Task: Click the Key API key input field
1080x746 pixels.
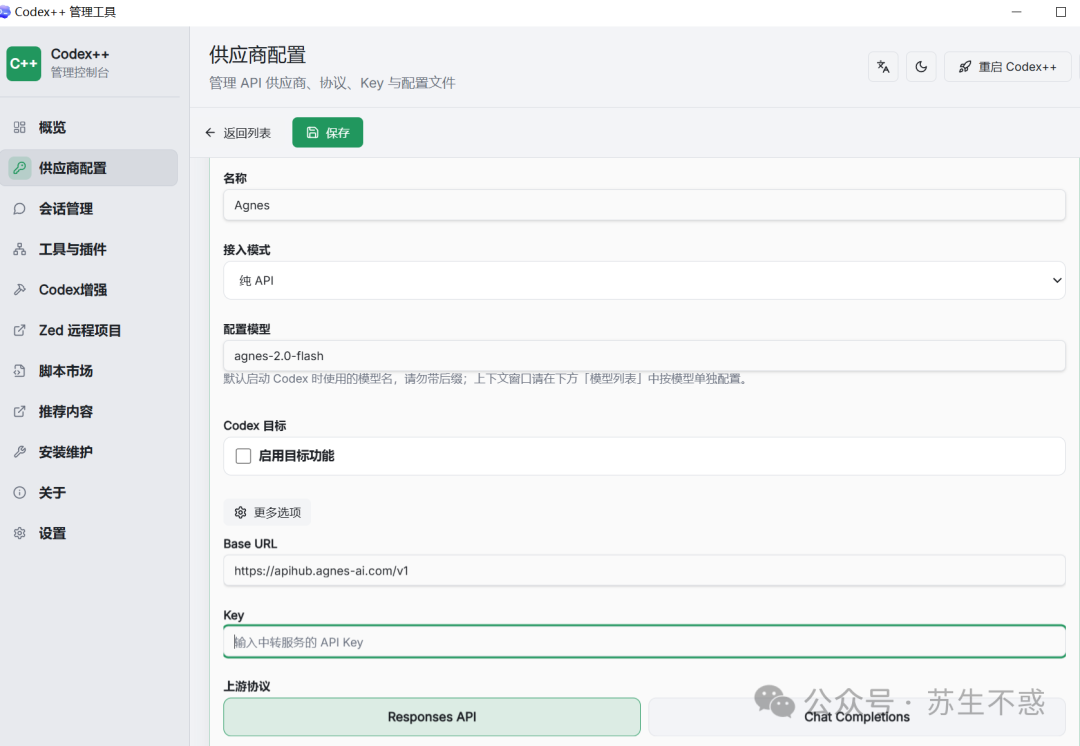Action: [644, 642]
